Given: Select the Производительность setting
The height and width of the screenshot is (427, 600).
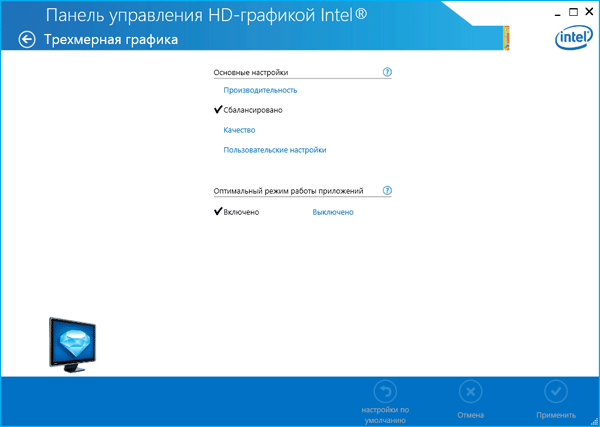Looking at the screenshot, I should [x=260, y=90].
